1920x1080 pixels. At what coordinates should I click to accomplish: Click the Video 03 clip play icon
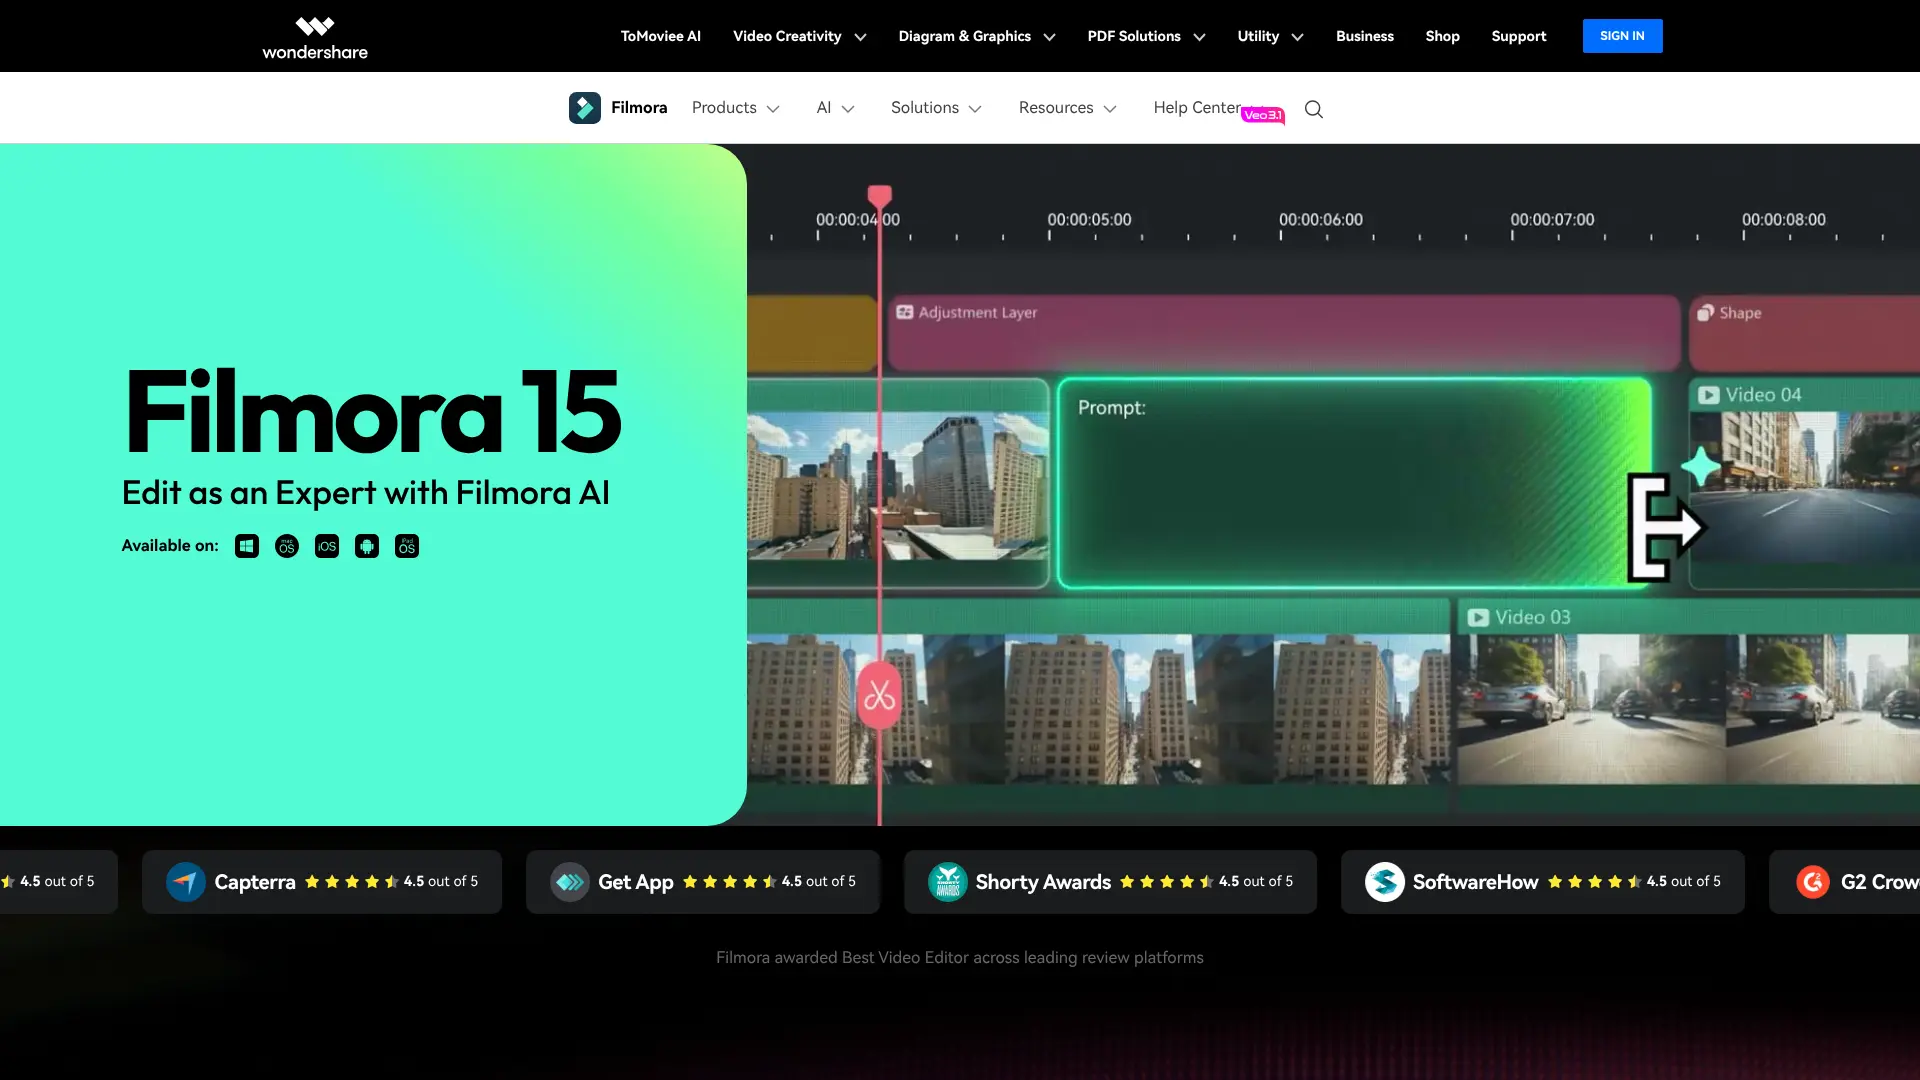click(1478, 618)
